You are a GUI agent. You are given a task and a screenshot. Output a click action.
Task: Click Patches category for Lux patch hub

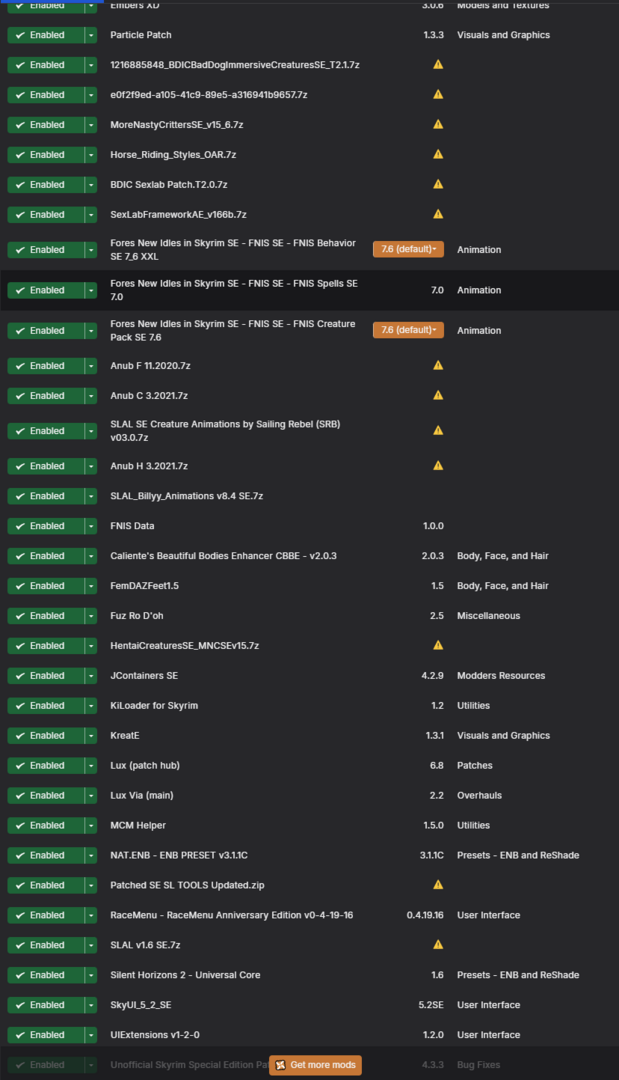pos(474,766)
